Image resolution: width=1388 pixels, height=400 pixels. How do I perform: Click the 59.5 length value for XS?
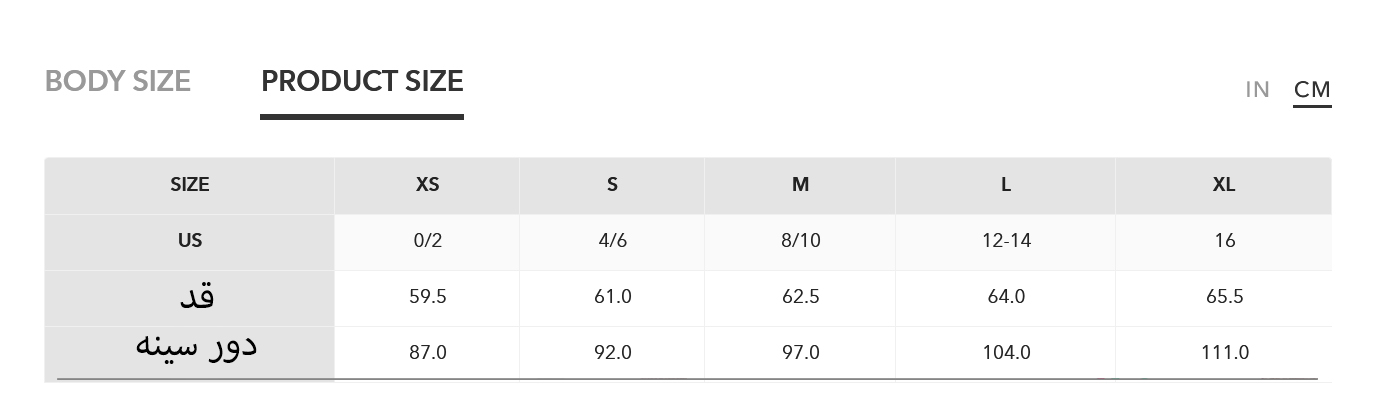tap(427, 297)
